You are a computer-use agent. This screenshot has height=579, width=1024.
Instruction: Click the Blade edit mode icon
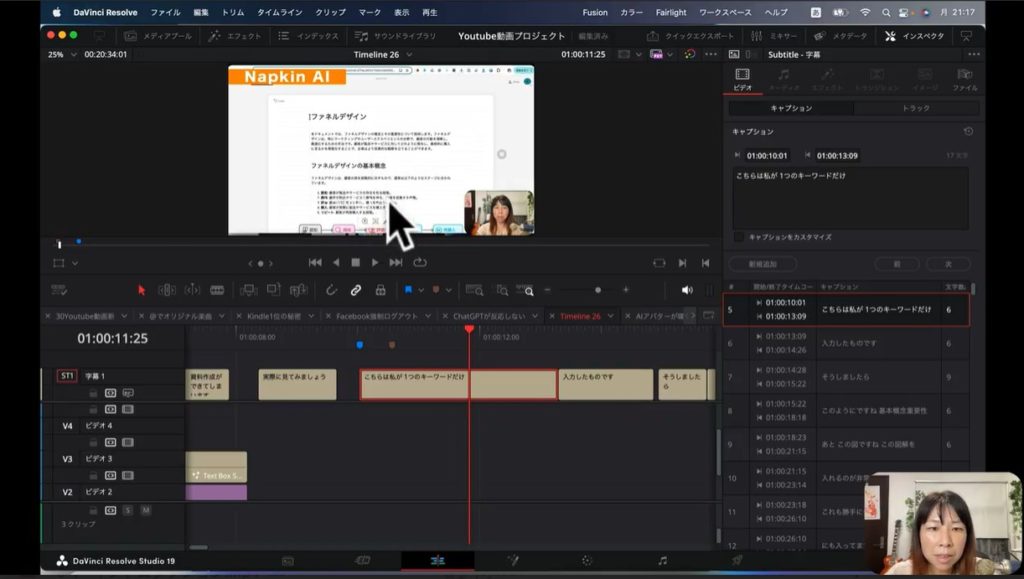pyautogui.click(x=217, y=290)
